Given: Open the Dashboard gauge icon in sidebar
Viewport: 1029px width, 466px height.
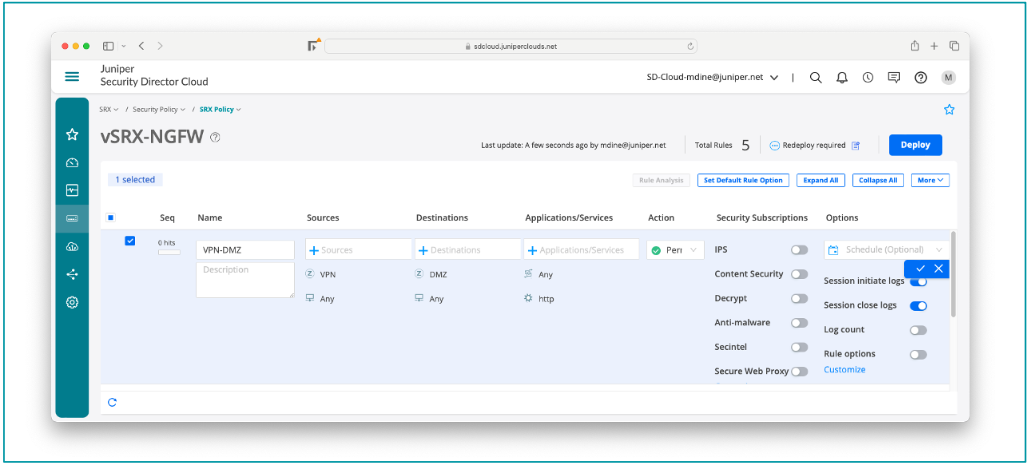Looking at the screenshot, I should 72,162.
